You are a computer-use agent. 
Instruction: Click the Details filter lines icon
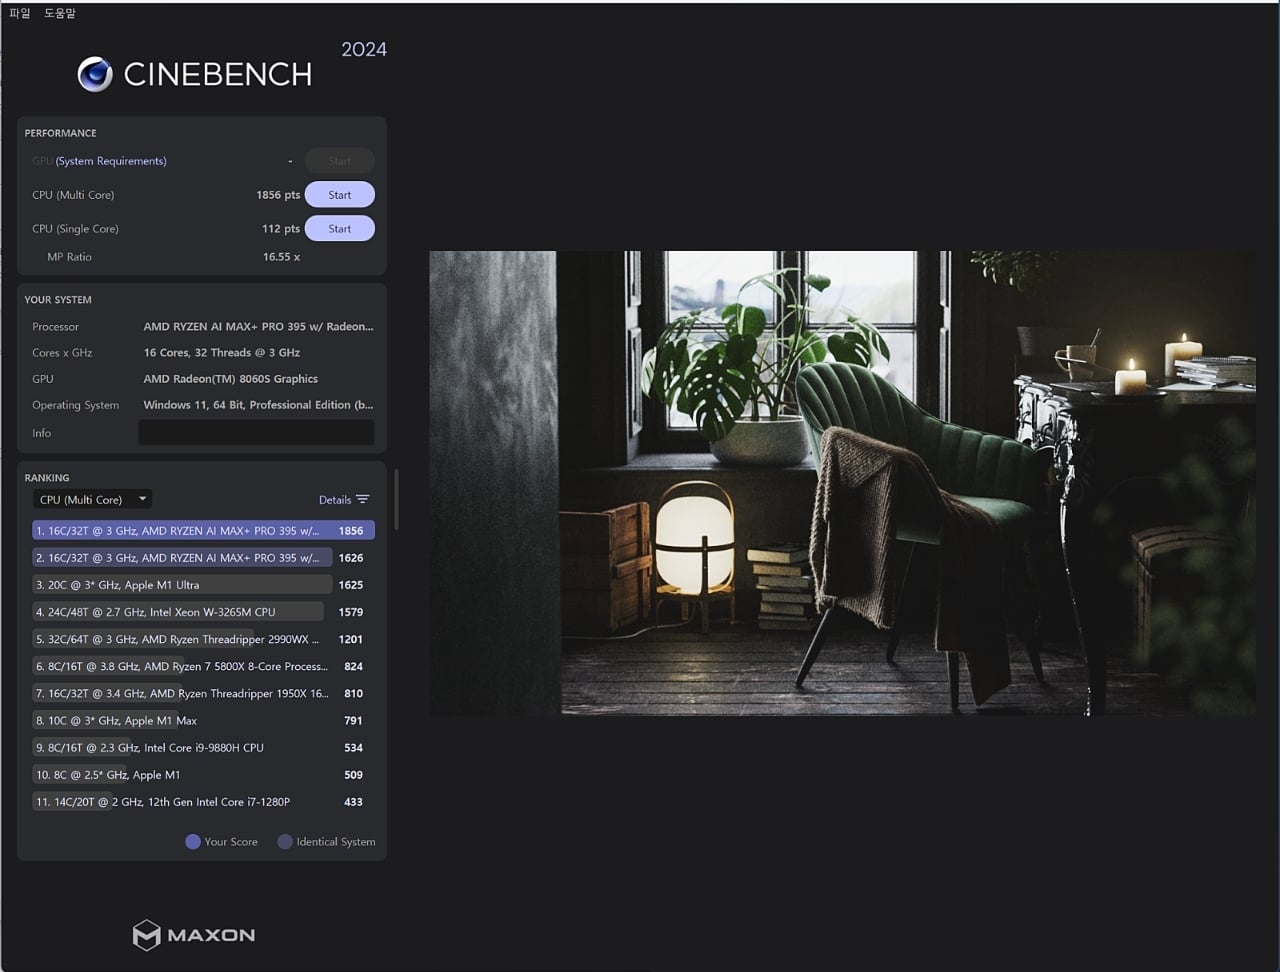[x=362, y=500]
